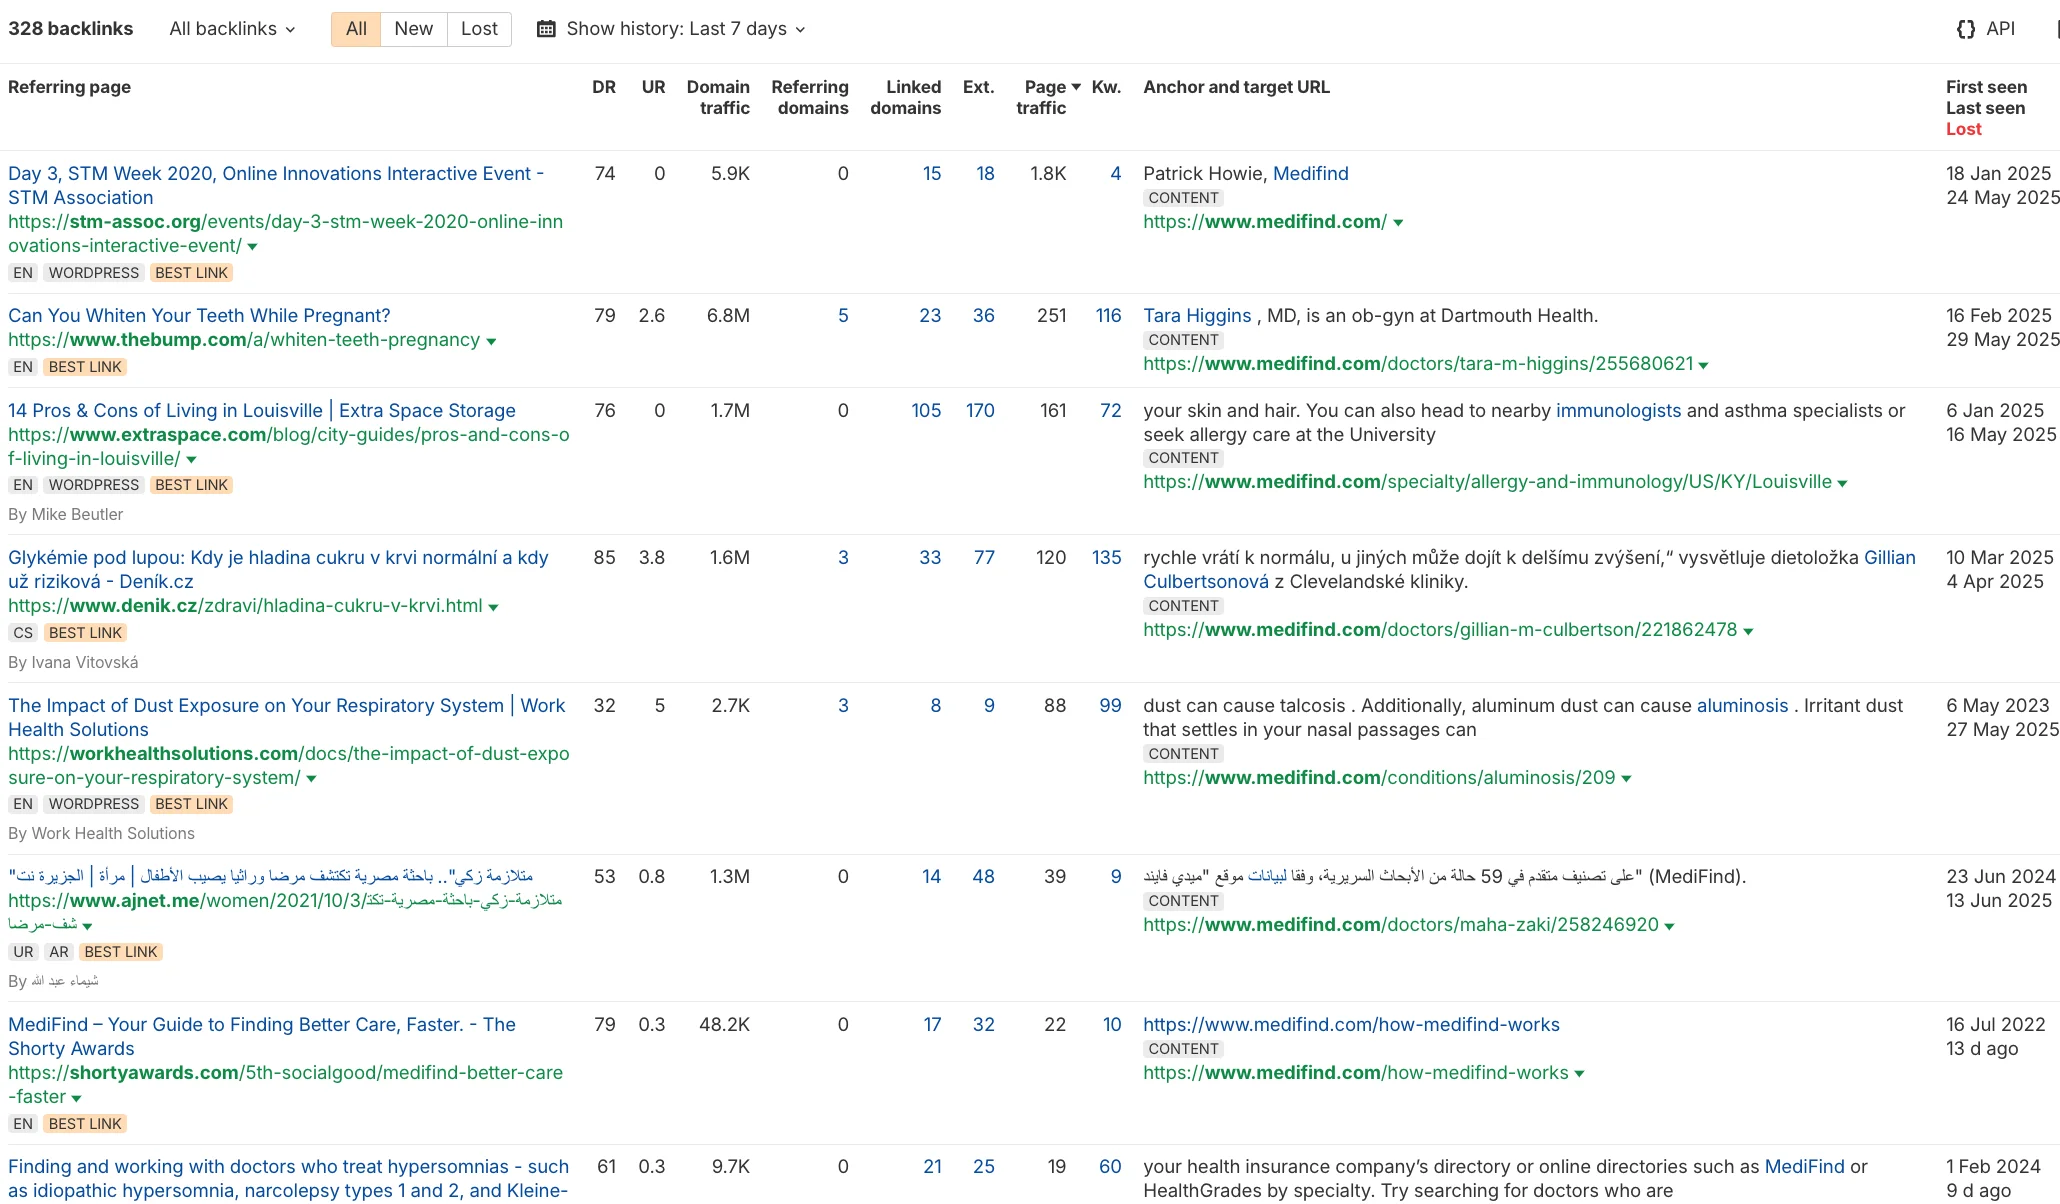Image resolution: width=2060 pixels, height=1204 pixels.
Task: Select the "New" backlinks filter
Action: coord(413,29)
